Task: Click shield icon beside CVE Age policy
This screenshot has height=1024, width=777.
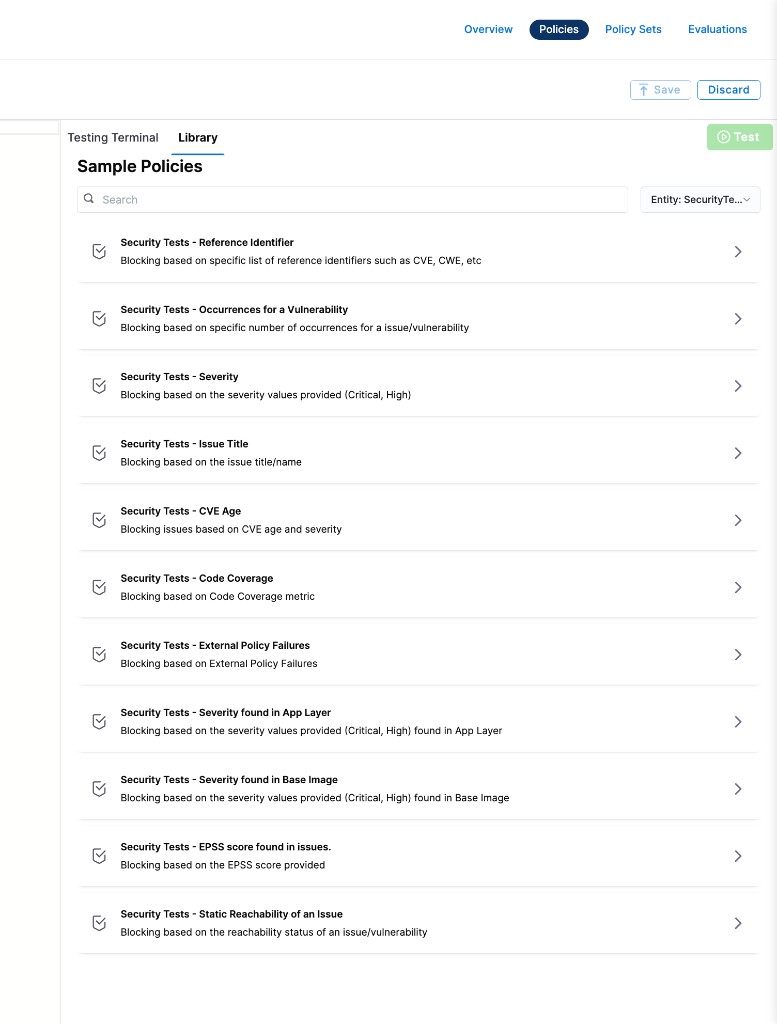Action: point(99,519)
